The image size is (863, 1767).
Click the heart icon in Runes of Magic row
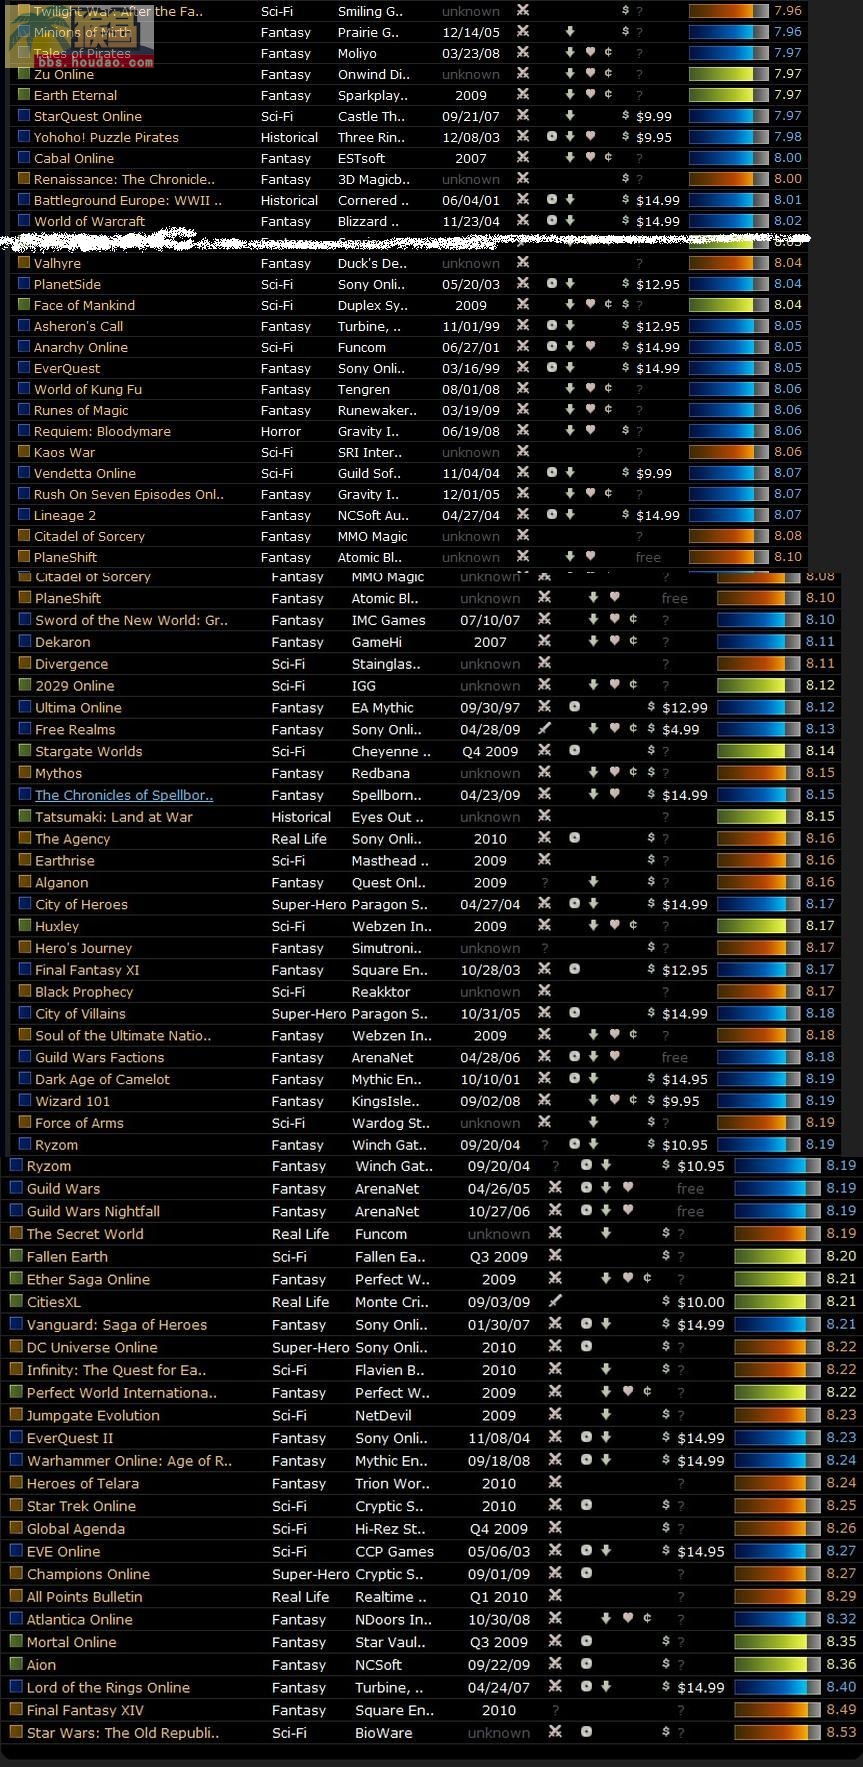pyautogui.click(x=590, y=410)
